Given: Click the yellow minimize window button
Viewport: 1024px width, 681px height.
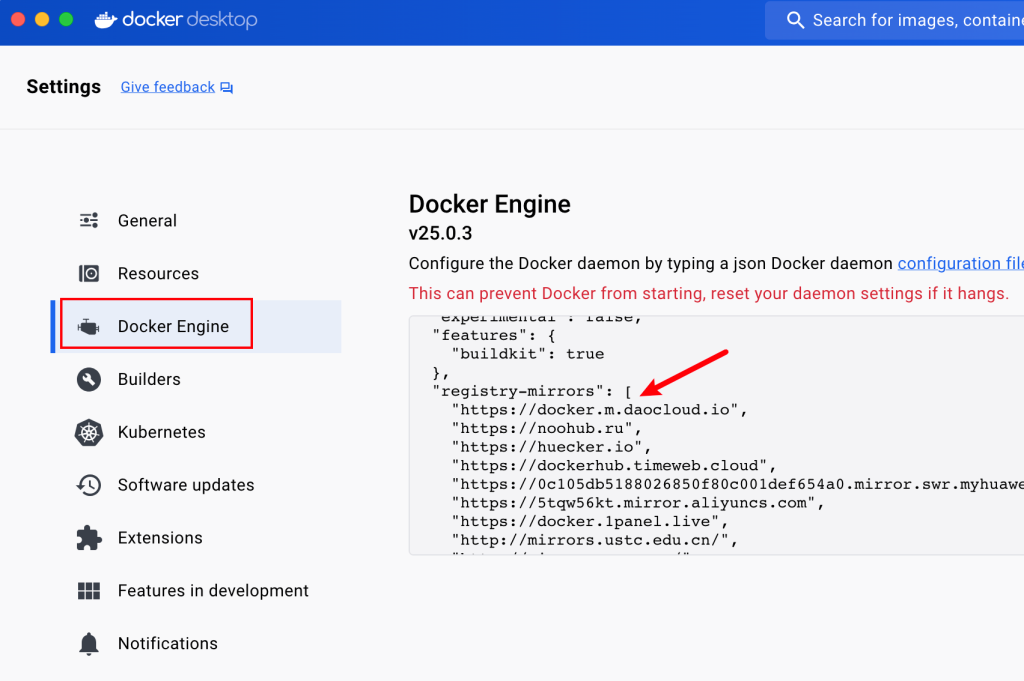Looking at the screenshot, I should coord(42,20).
